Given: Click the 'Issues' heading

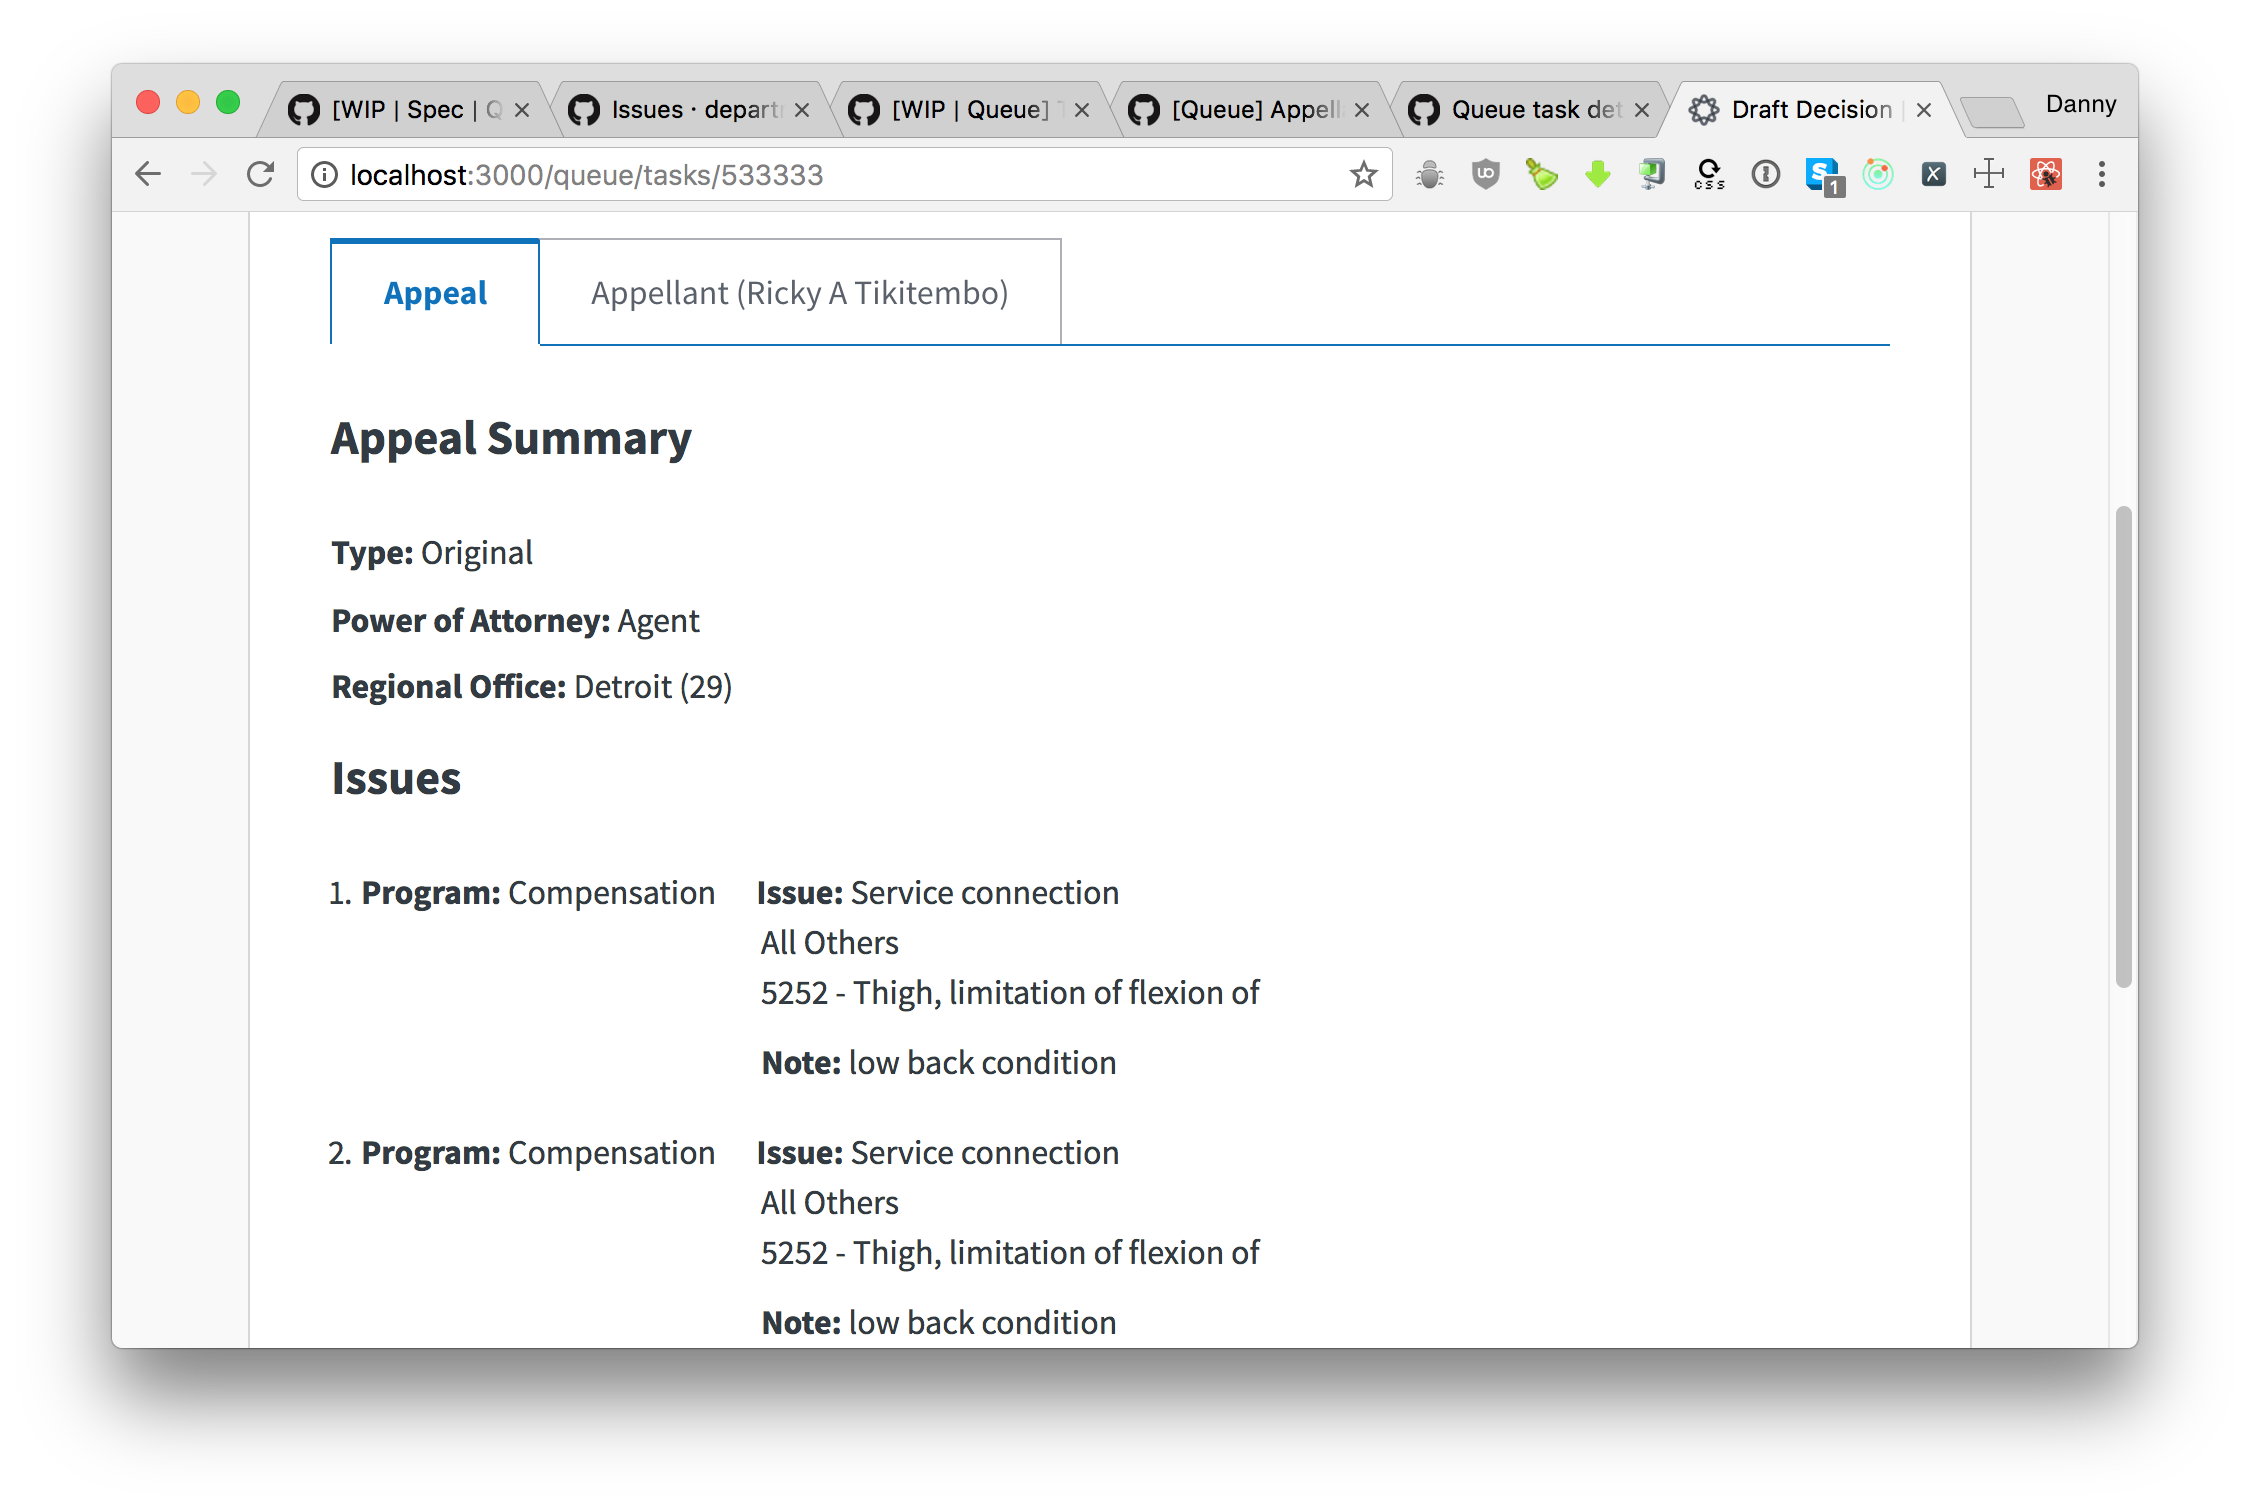Looking at the screenshot, I should tap(396, 779).
